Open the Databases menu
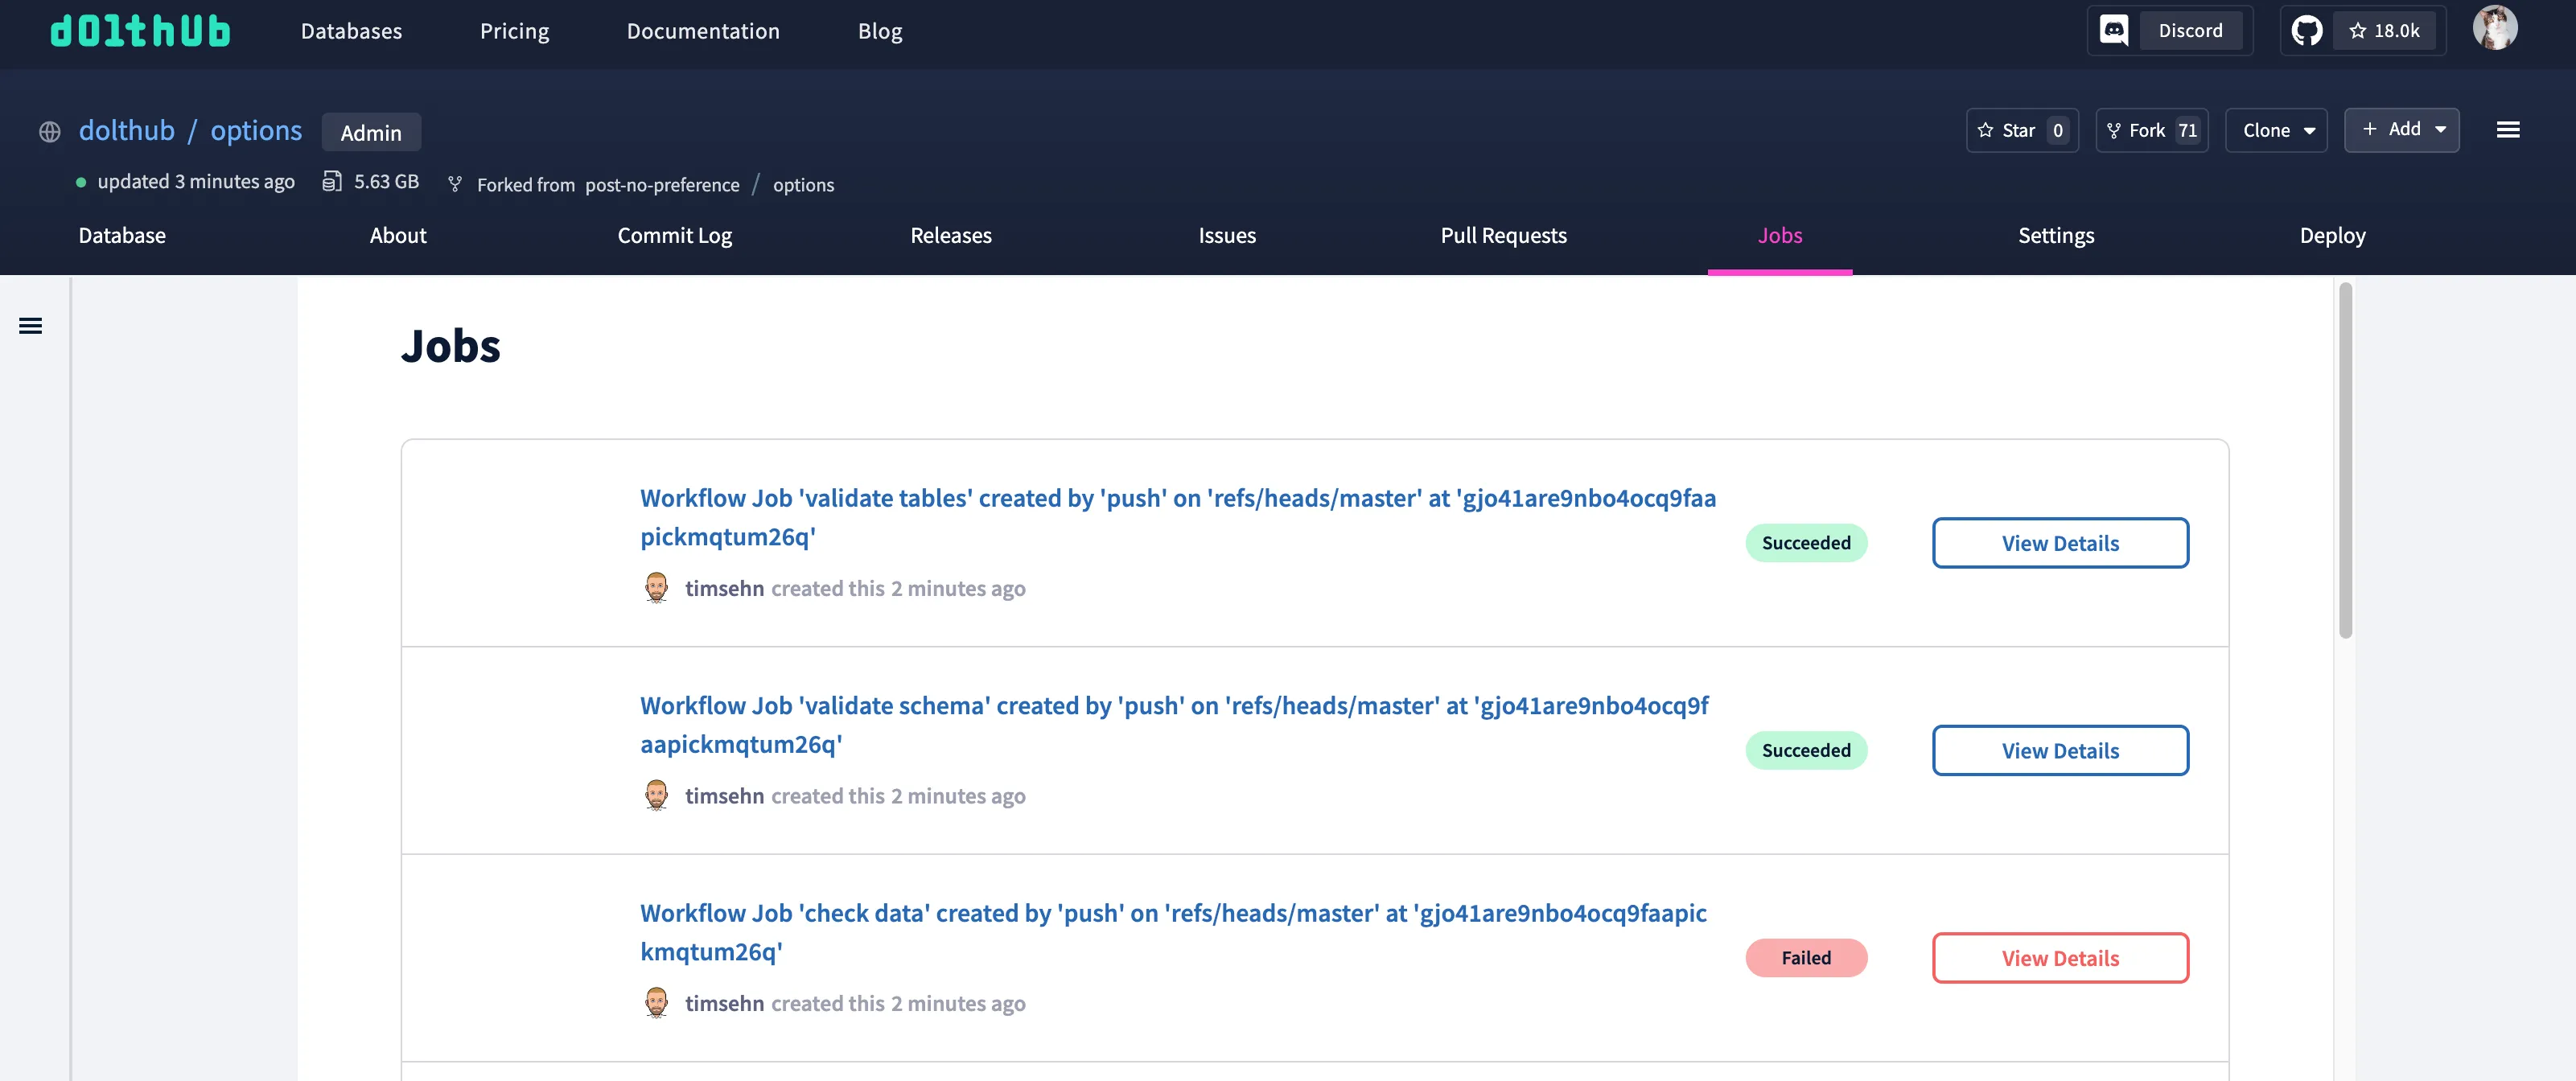 351,31
